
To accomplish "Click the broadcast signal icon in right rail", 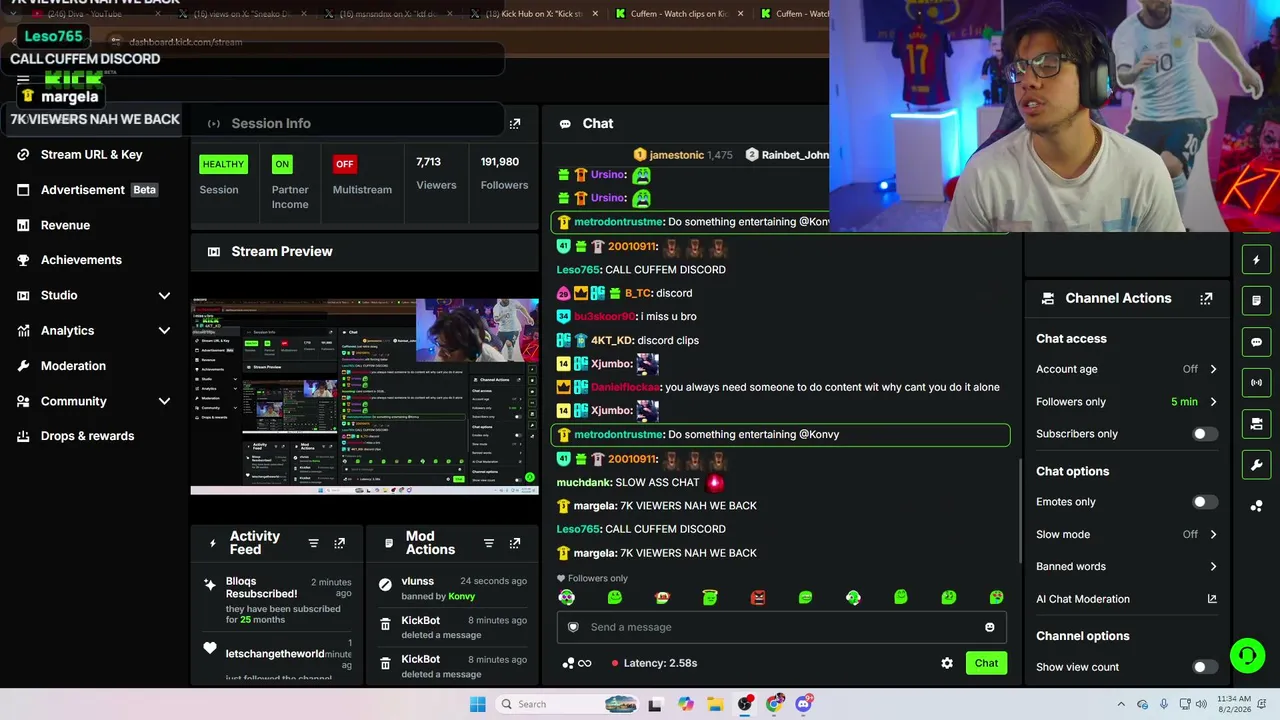I will click(1257, 382).
